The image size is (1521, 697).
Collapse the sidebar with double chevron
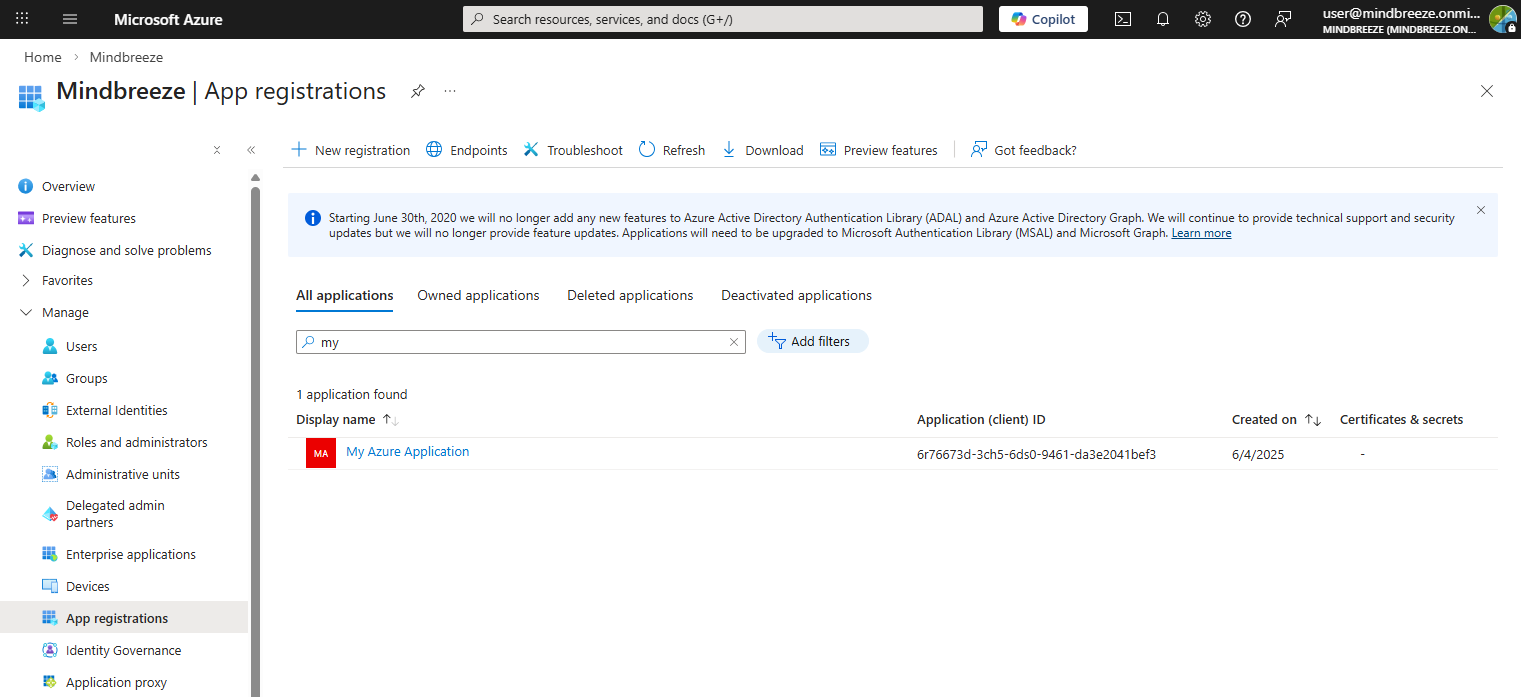point(251,150)
